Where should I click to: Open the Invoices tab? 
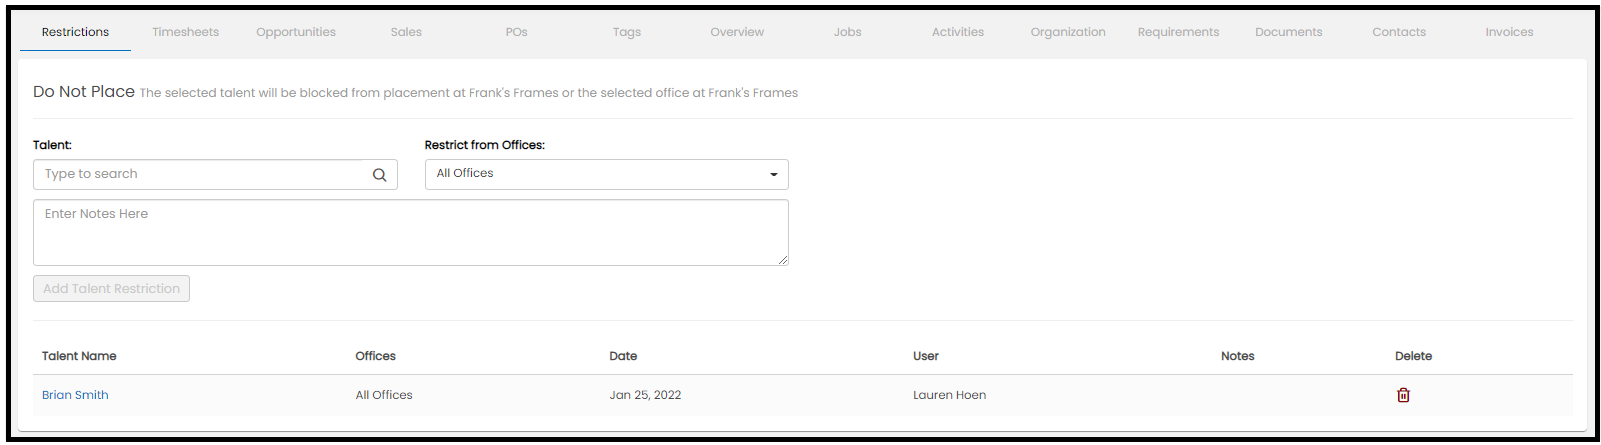(x=1509, y=32)
